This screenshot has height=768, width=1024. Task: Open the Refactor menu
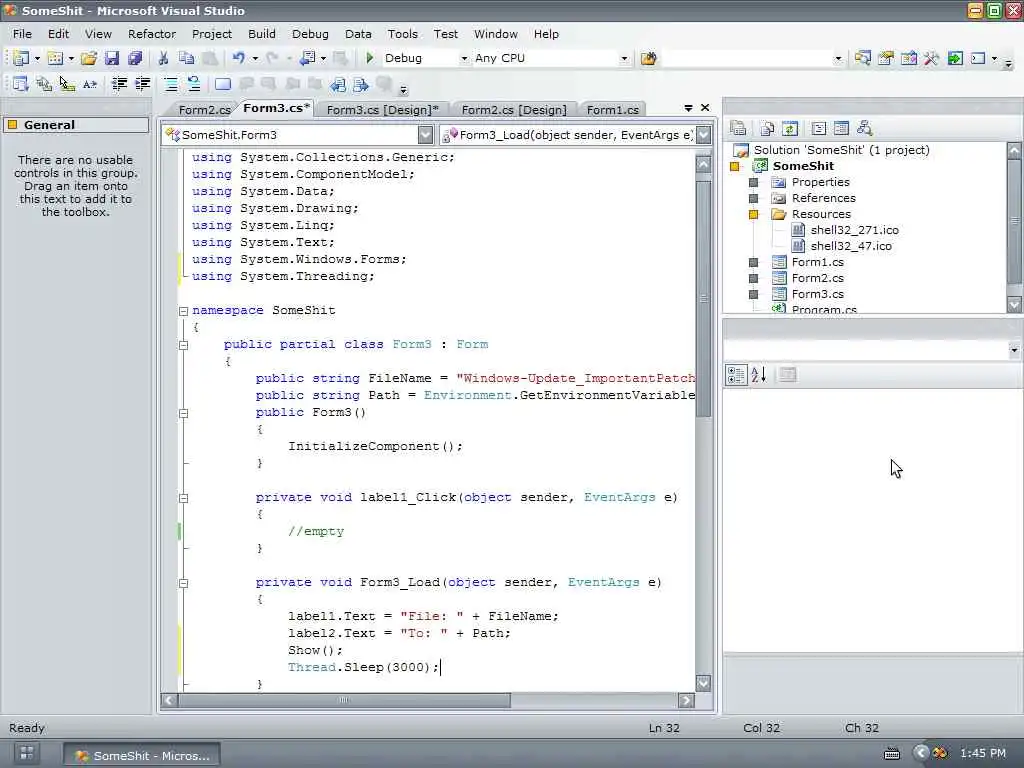click(152, 34)
